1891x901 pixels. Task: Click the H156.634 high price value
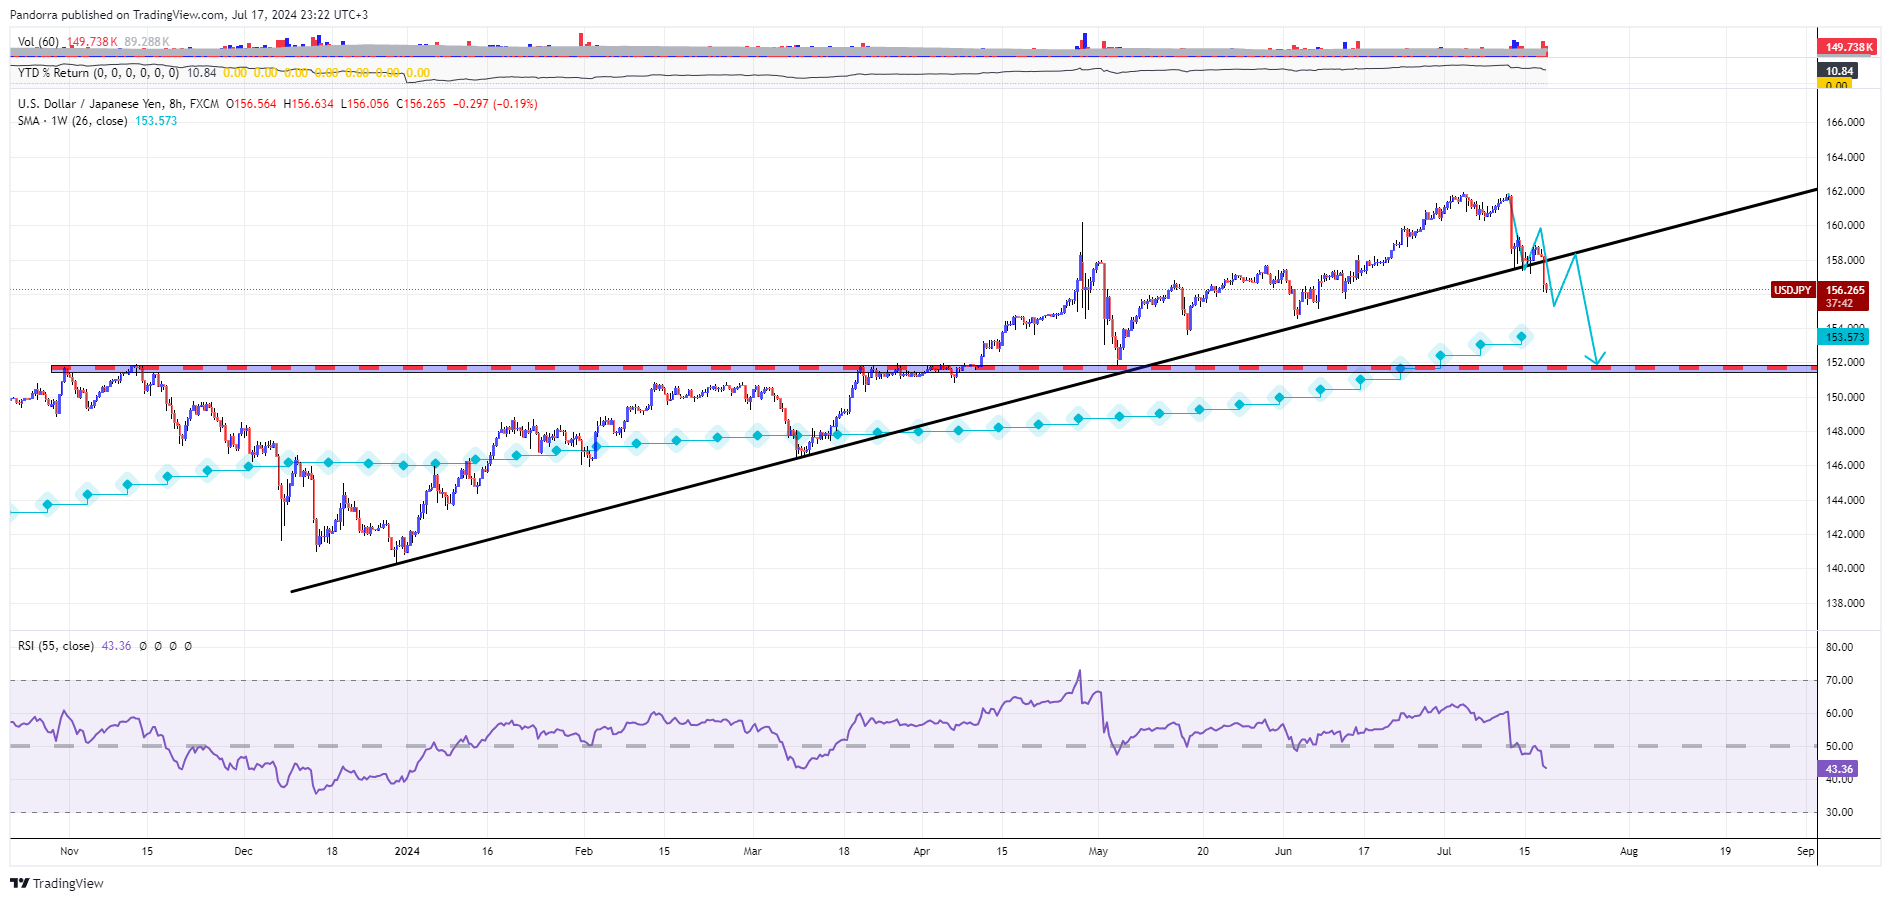pyautogui.click(x=309, y=104)
